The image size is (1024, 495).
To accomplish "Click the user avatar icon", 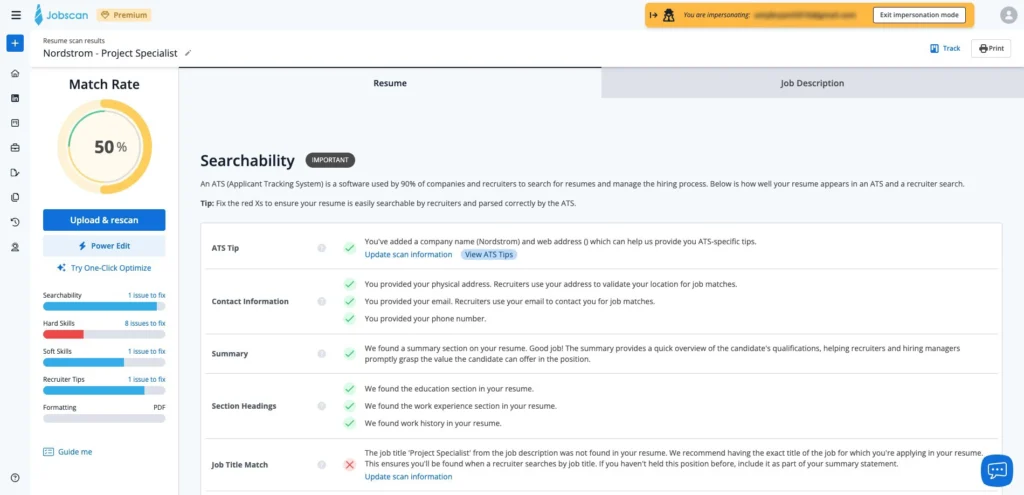I will coord(1009,15).
